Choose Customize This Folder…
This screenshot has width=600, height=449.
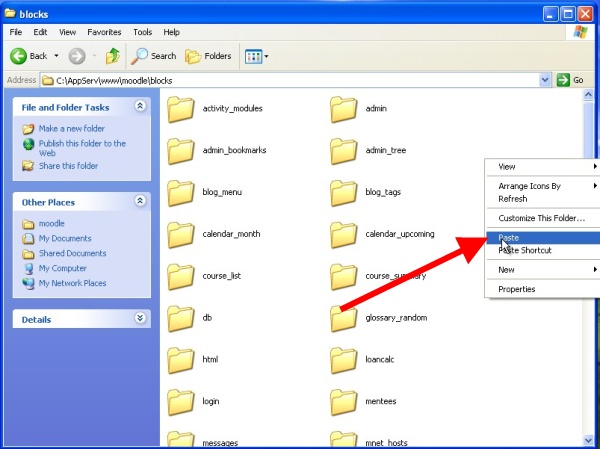tap(543, 218)
